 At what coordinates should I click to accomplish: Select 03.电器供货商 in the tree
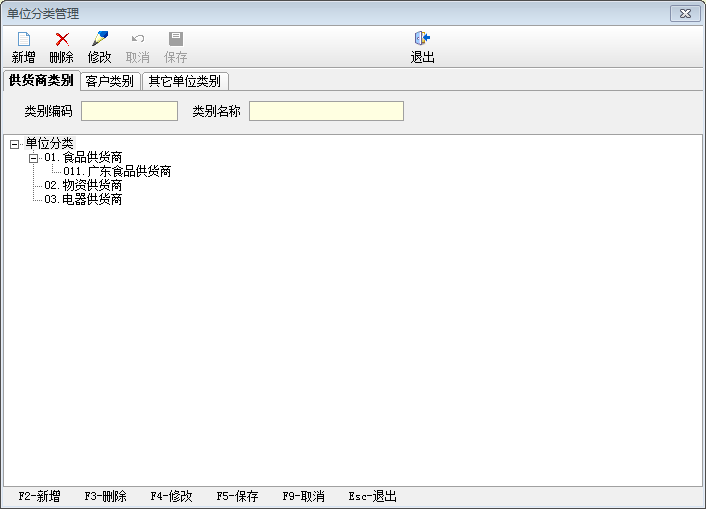(83, 199)
